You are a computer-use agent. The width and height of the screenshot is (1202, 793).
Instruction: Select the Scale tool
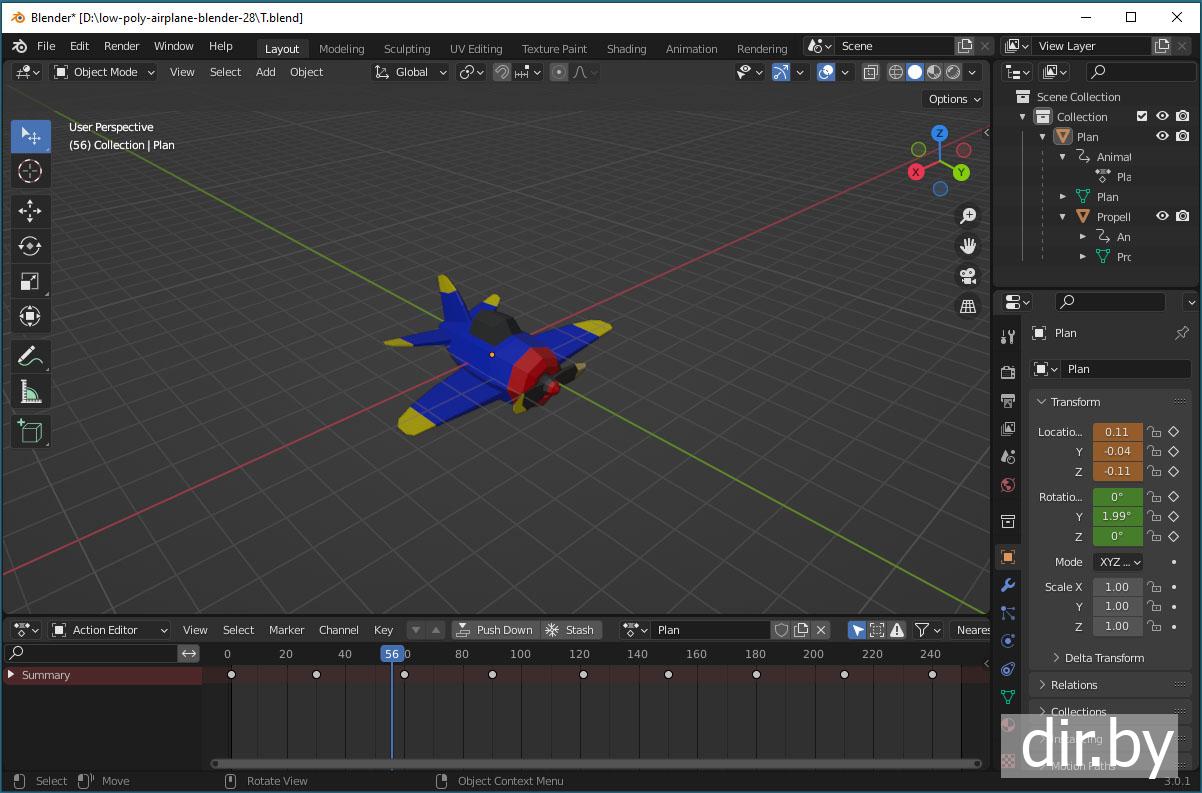pyautogui.click(x=30, y=281)
